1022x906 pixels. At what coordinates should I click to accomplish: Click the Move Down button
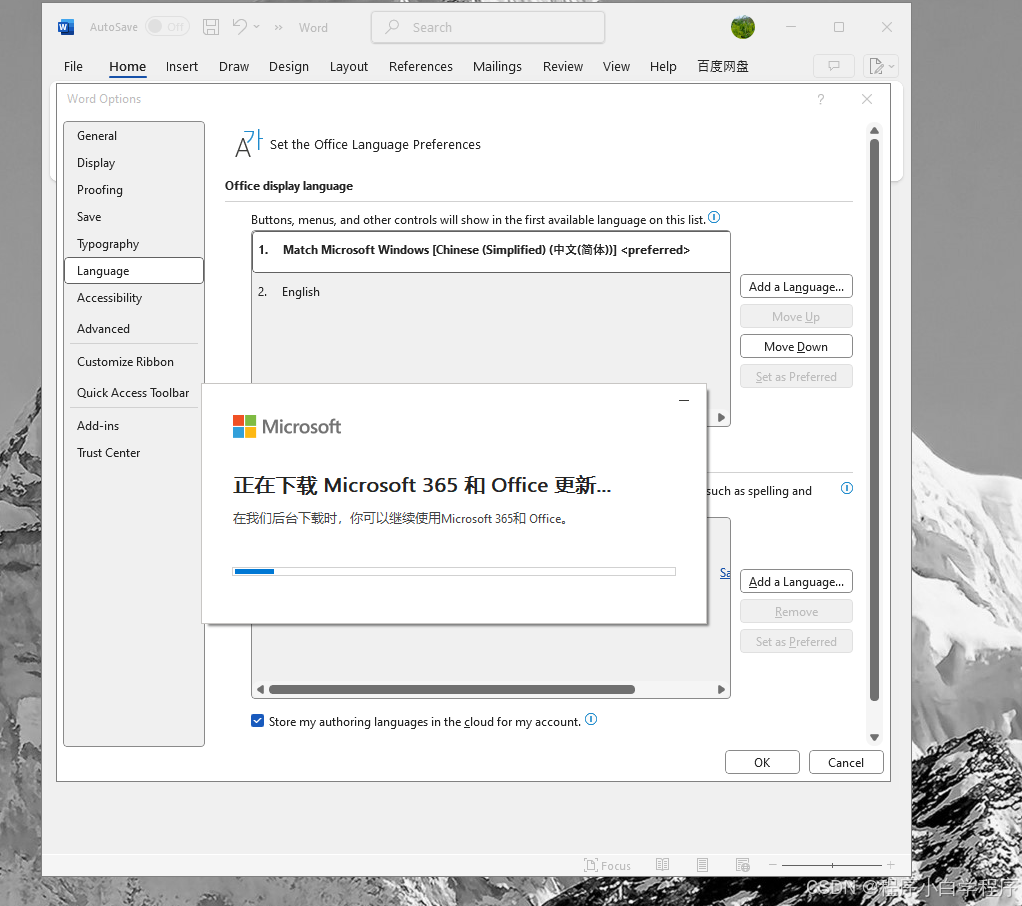[x=796, y=347]
